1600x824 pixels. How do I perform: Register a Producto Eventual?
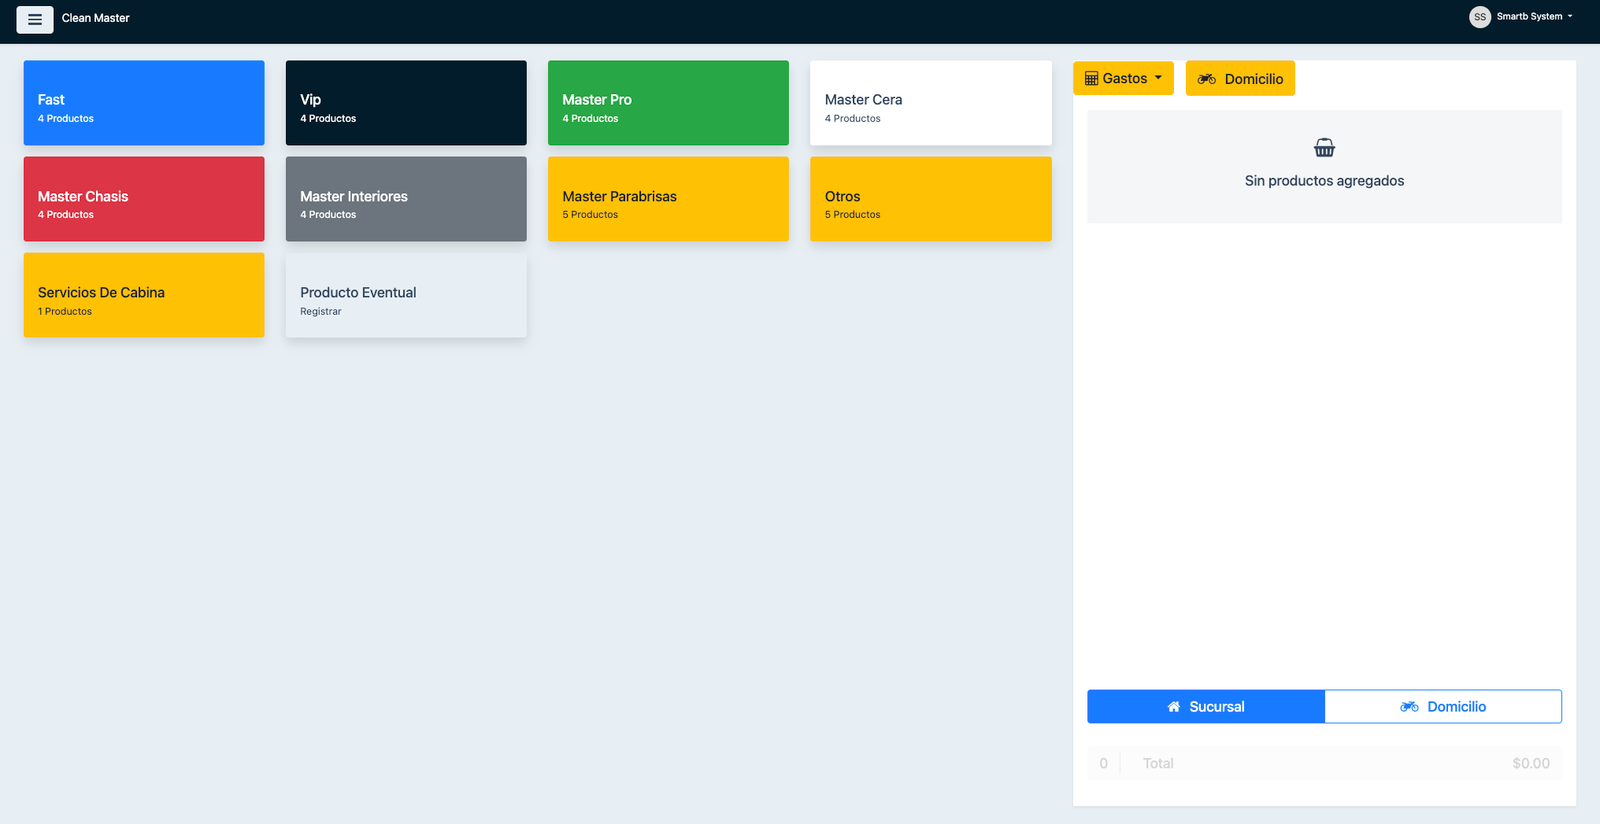coord(406,295)
